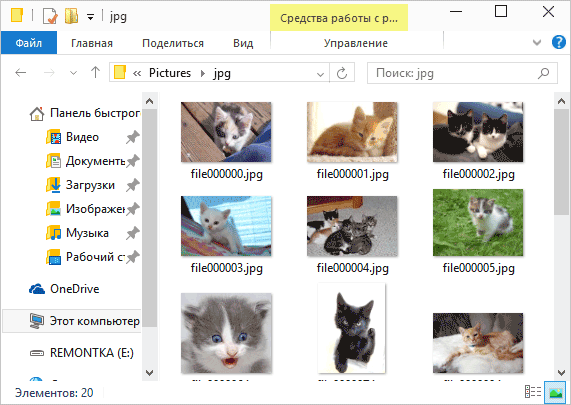Open Панель быстрого доступа in navigation pane
571x405 pixels.
(85, 113)
